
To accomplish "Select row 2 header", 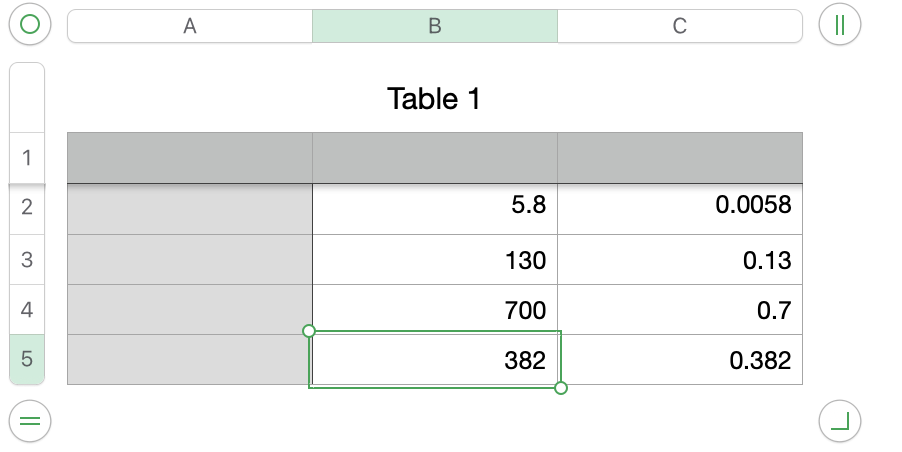I will click(27, 208).
